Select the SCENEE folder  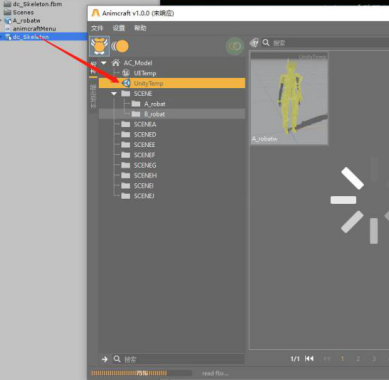[144, 145]
